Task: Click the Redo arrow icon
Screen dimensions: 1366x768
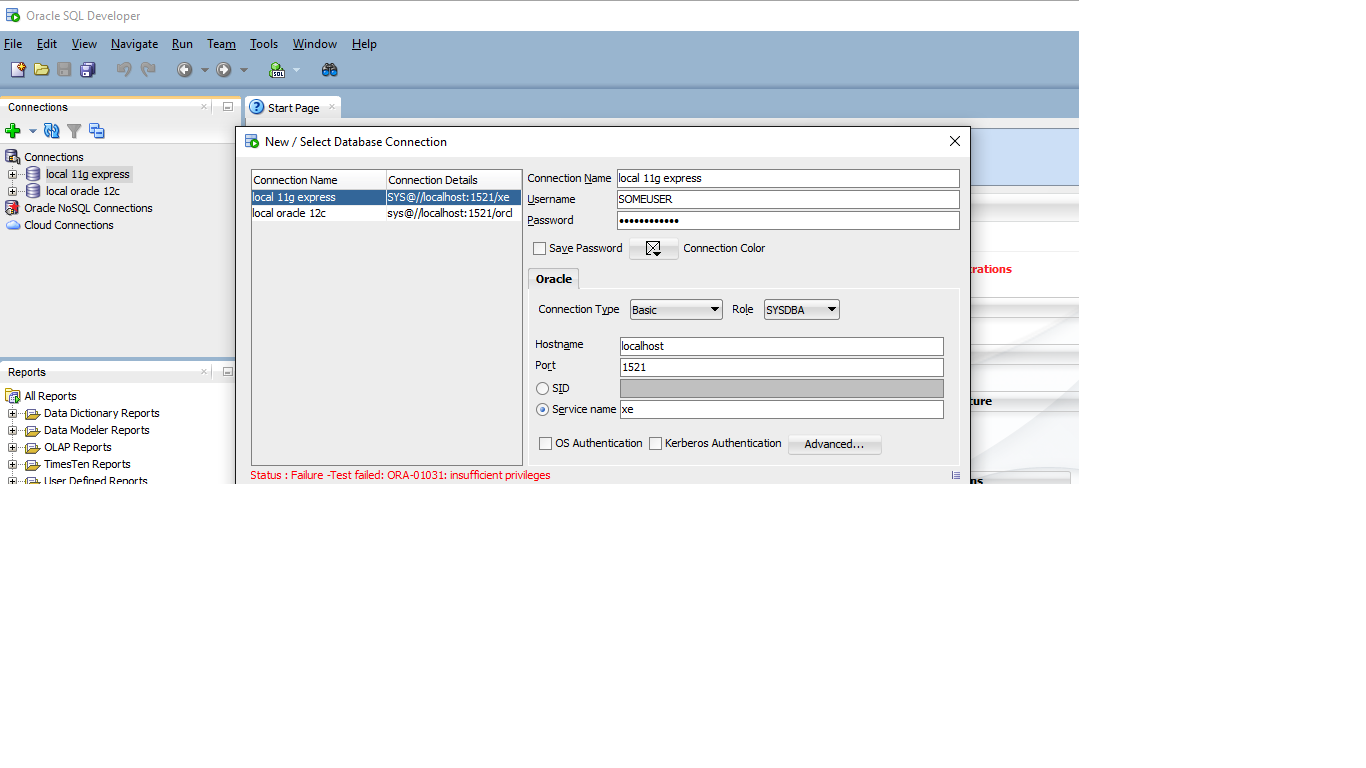Action: point(148,70)
